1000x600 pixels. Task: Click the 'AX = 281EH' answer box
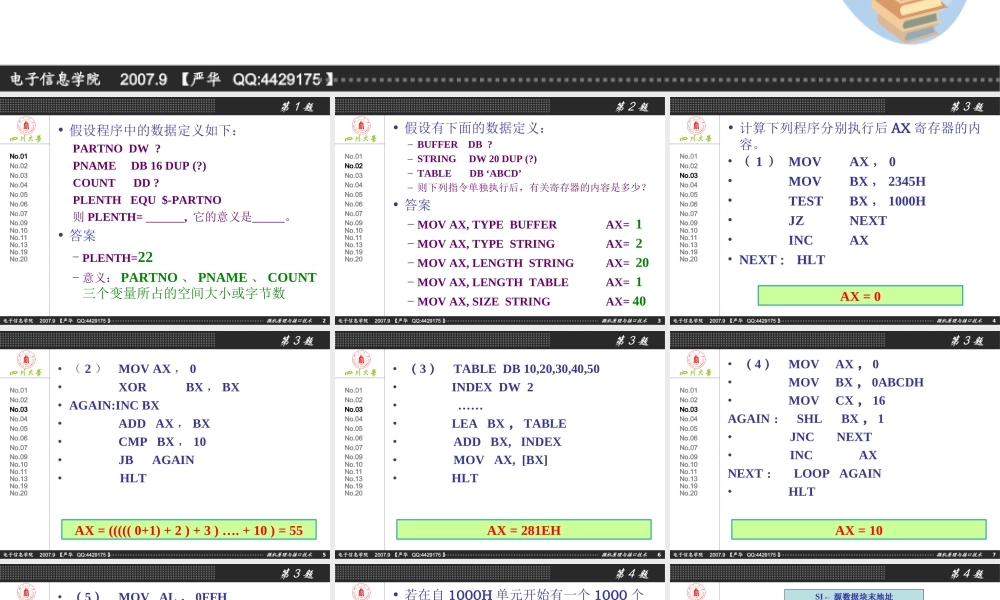(x=523, y=530)
